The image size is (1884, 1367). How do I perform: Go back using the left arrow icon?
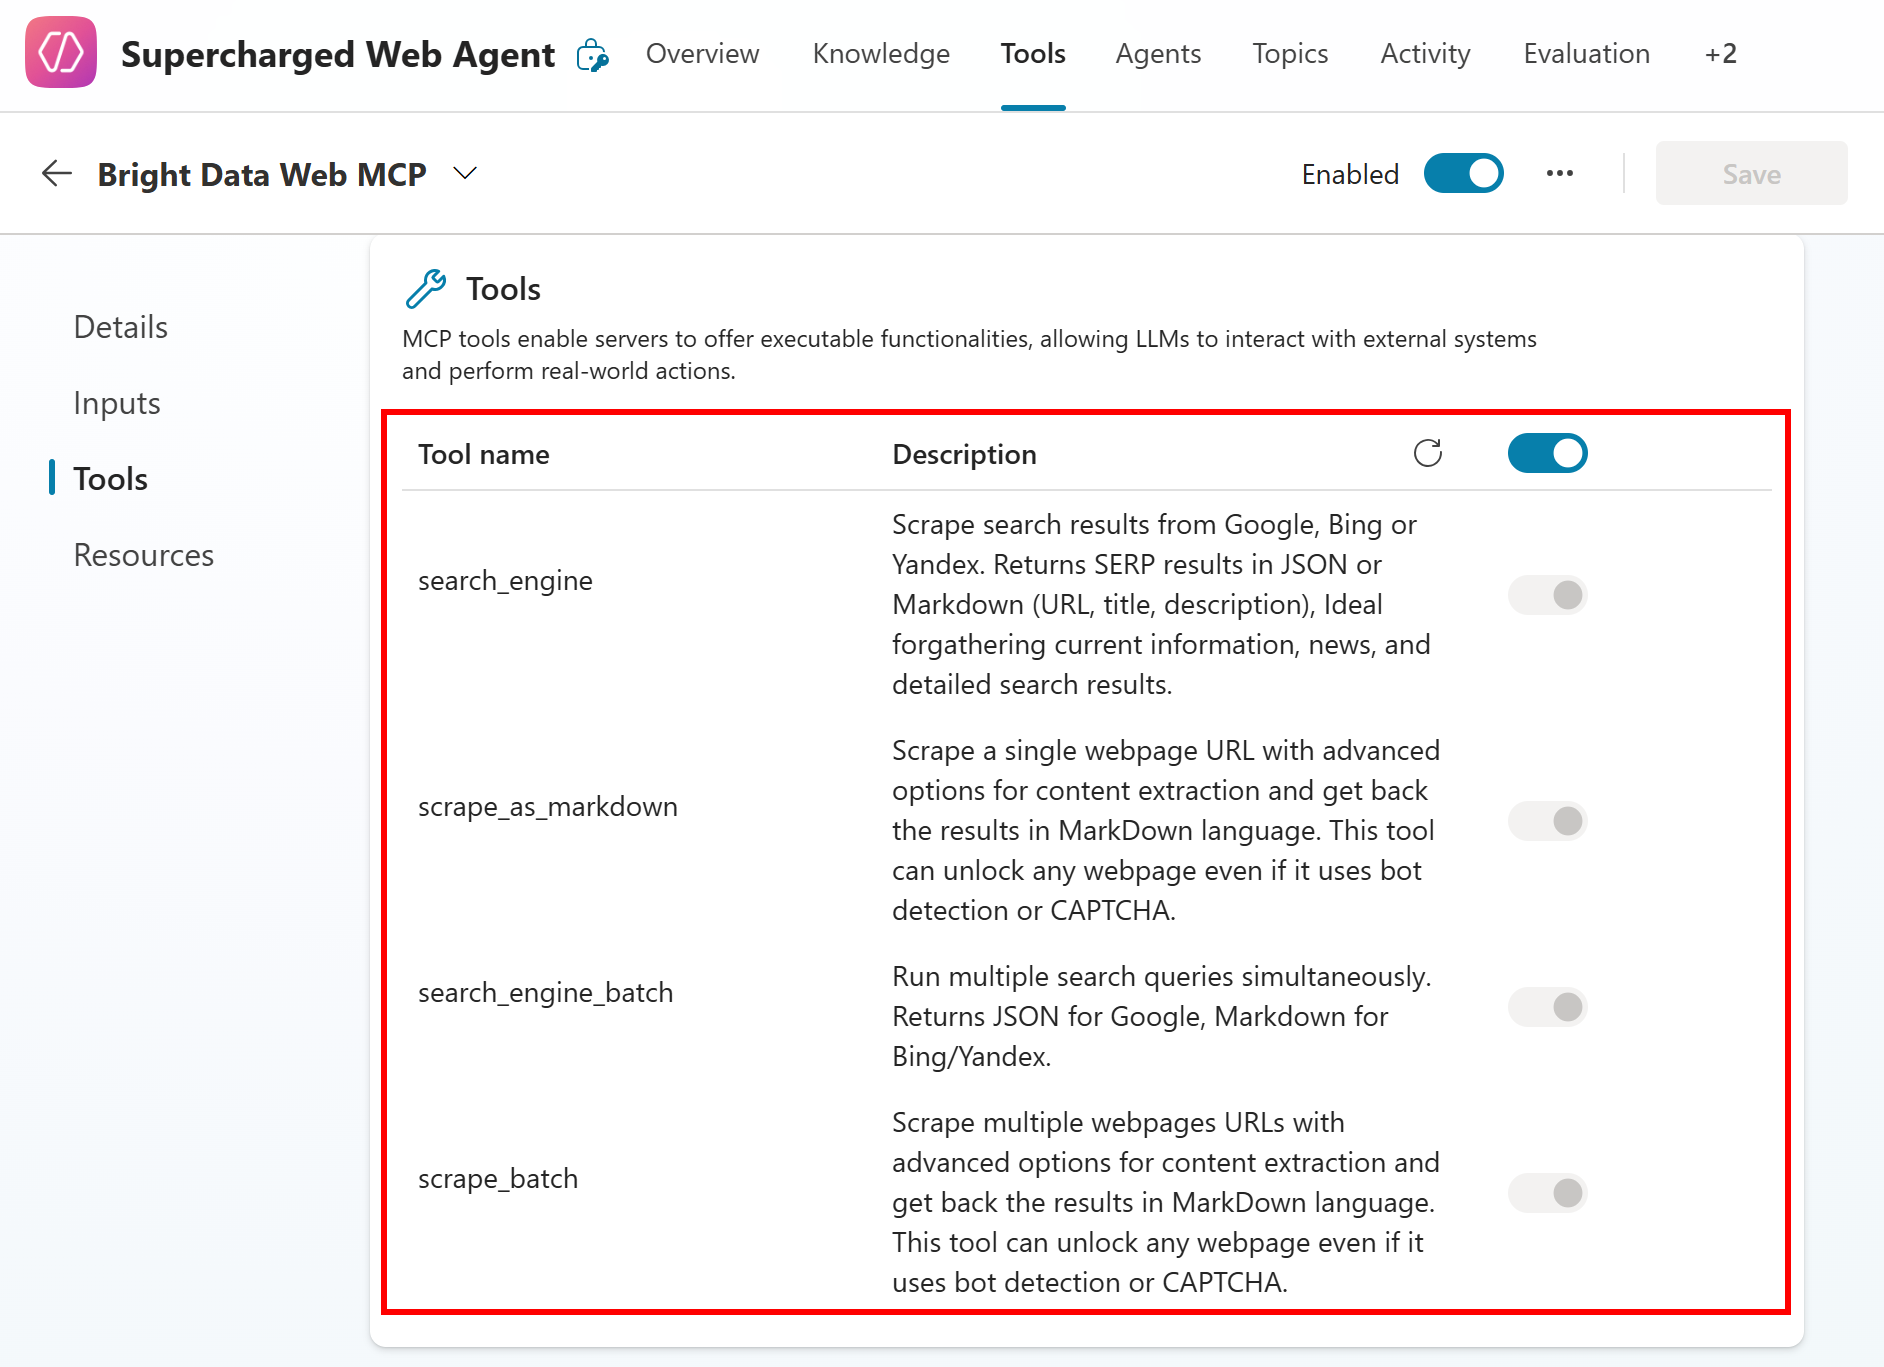57,174
